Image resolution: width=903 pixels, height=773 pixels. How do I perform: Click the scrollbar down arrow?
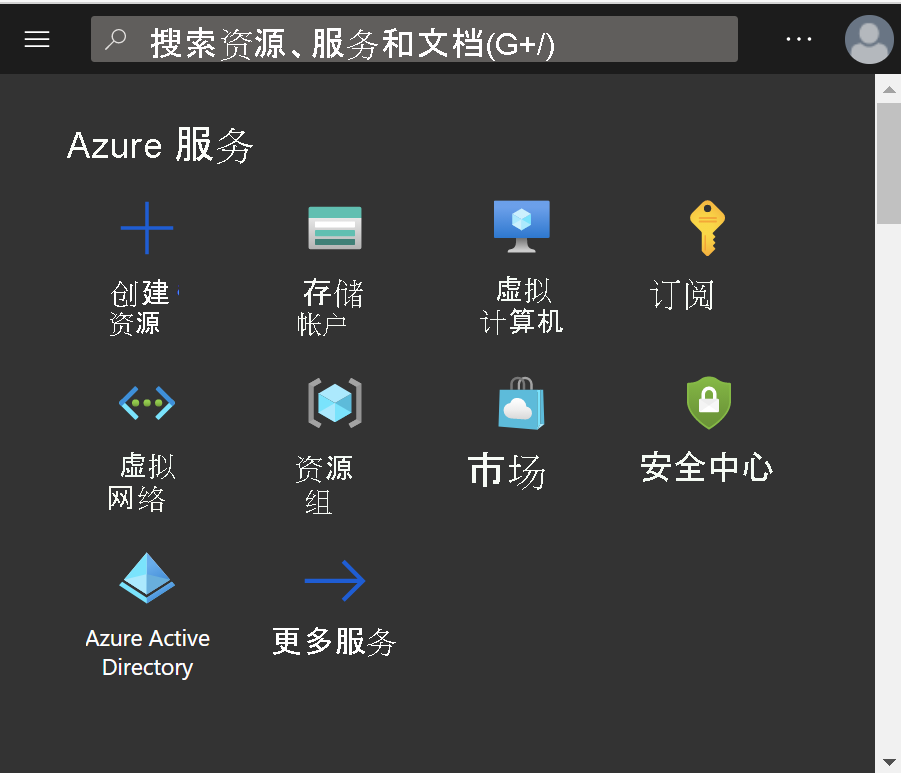pyautogui.click(x=889, y=761)
